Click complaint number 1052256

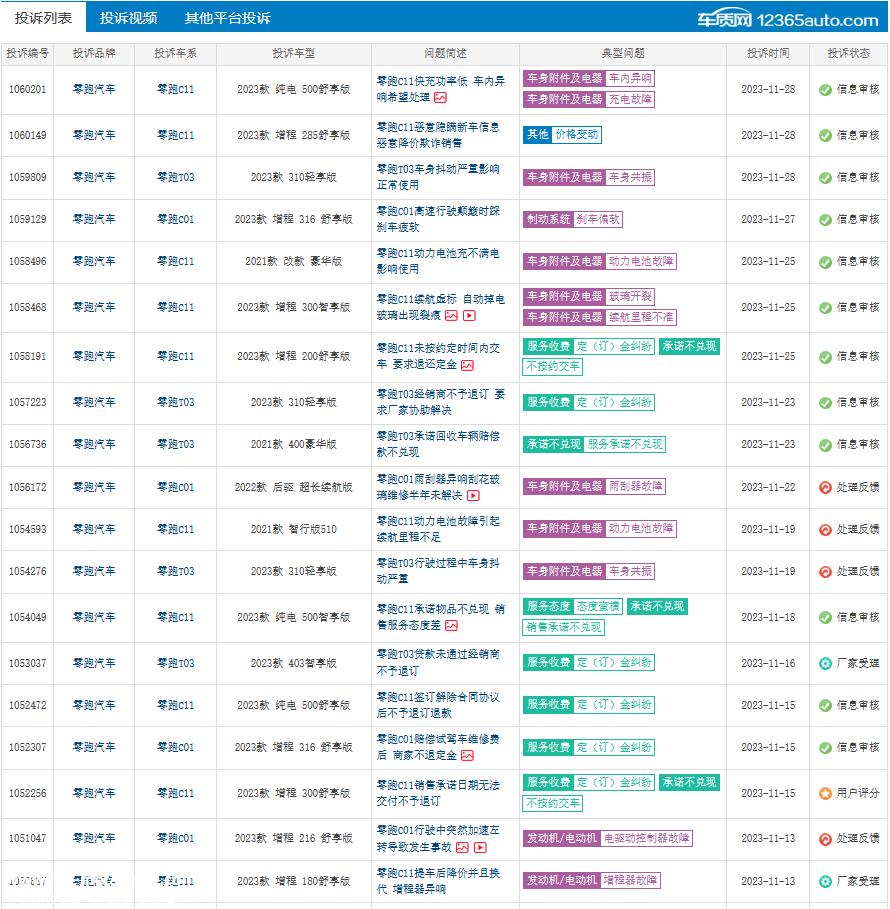[27, 793]
